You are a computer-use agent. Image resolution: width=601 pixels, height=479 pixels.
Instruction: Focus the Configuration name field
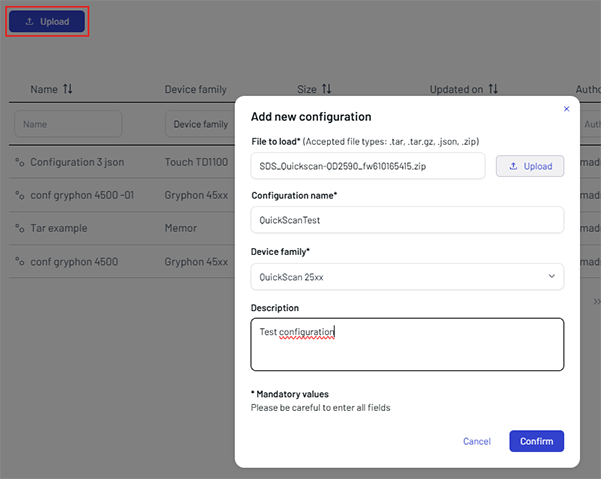(x=407, y=220)
